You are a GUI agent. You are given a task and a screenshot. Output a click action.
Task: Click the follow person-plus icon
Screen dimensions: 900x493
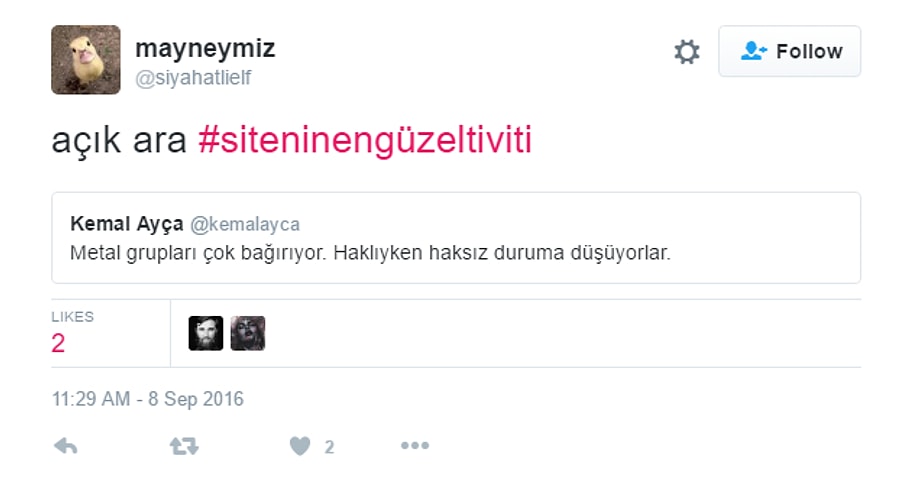754,51
